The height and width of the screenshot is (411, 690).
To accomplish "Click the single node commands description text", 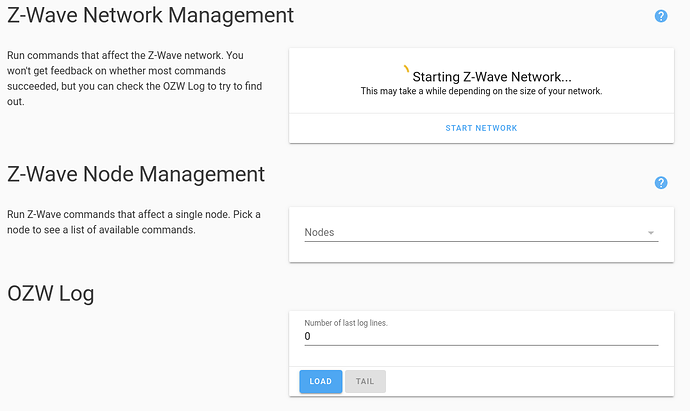I will tap(132, 222).
